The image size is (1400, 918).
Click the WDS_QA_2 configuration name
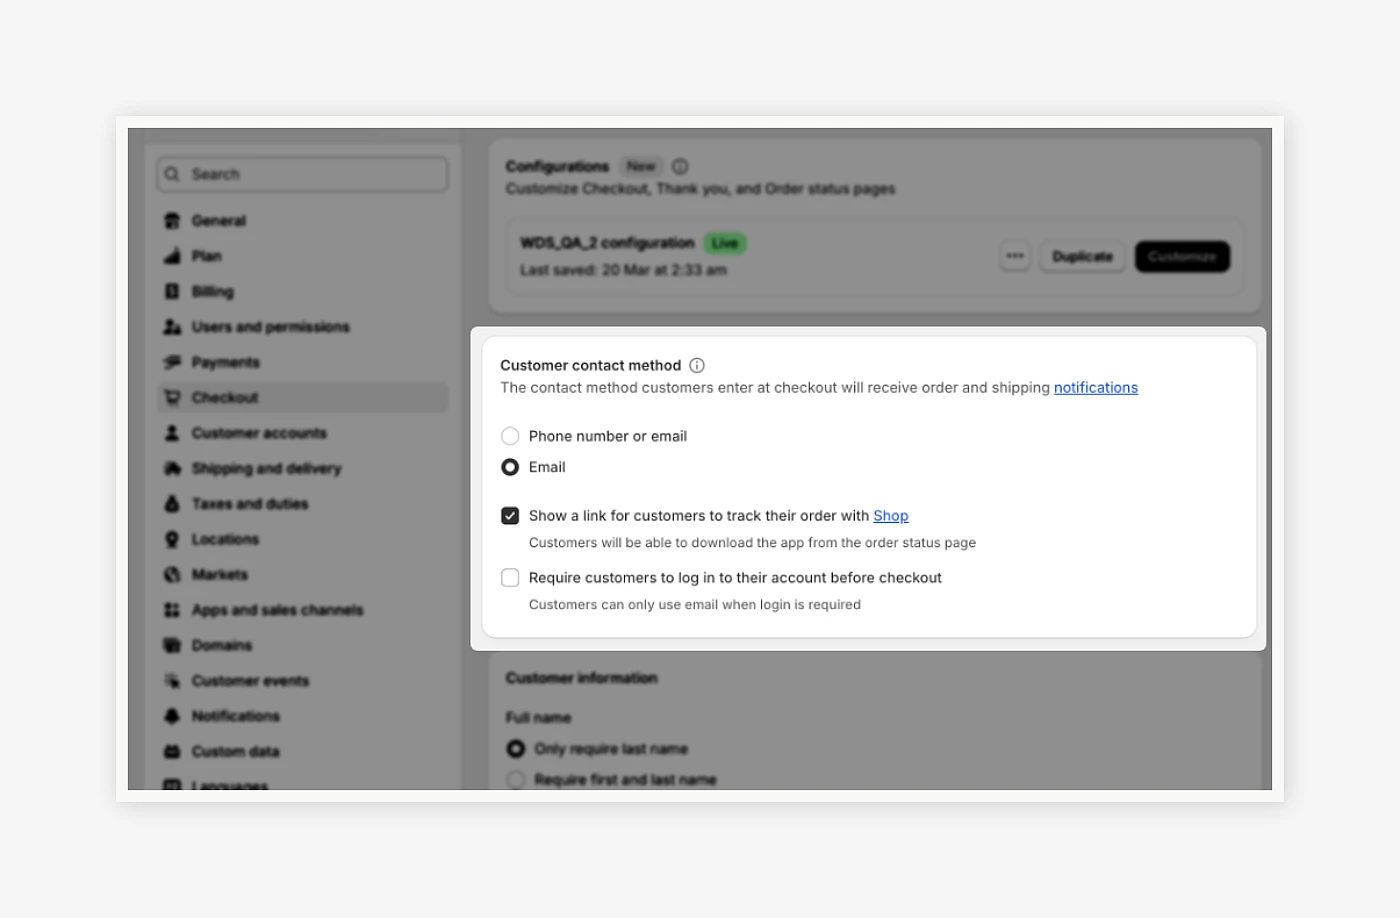pyautogui.click(x=607, y=243)
